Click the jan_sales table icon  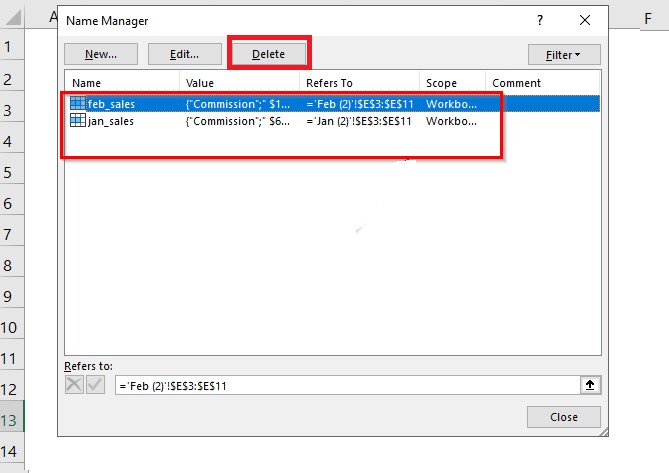point(78,121)
